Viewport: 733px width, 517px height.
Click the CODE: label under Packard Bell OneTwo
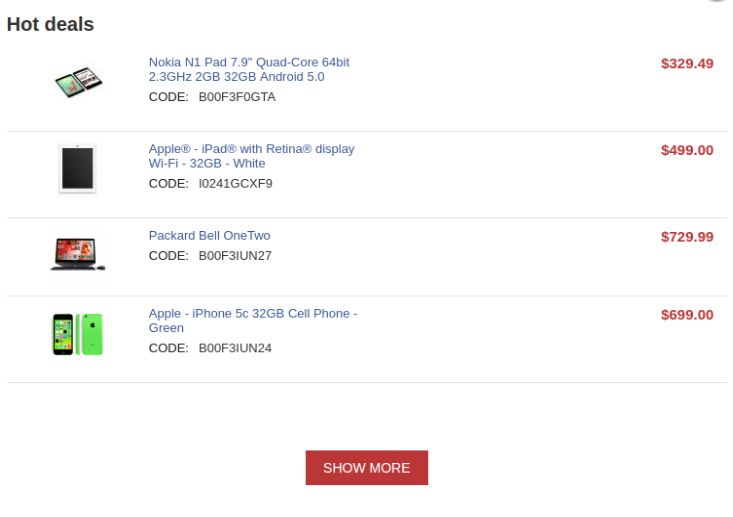tap(168, 256)
